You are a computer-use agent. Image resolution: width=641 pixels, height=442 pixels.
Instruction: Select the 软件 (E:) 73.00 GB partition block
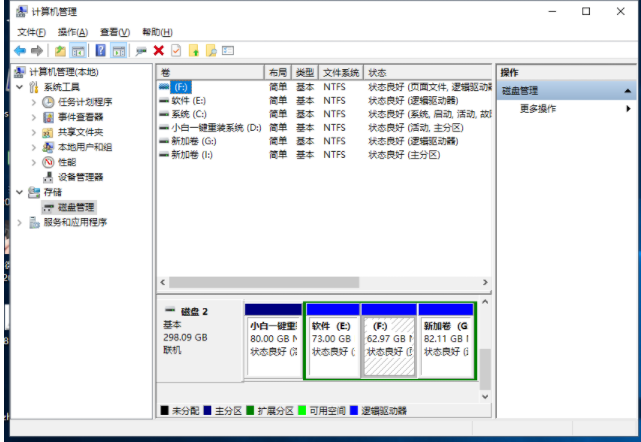click(x=333, y=340)
